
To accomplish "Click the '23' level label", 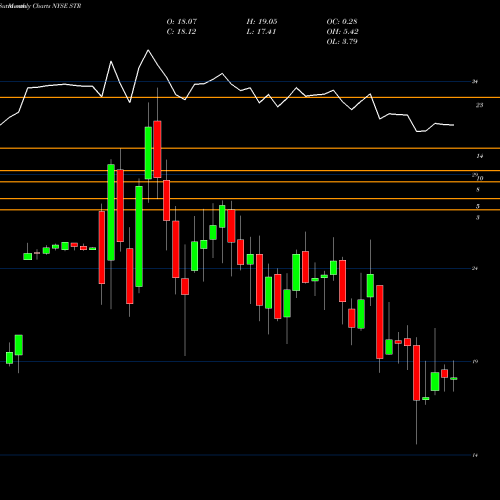I will coord(479,105).
